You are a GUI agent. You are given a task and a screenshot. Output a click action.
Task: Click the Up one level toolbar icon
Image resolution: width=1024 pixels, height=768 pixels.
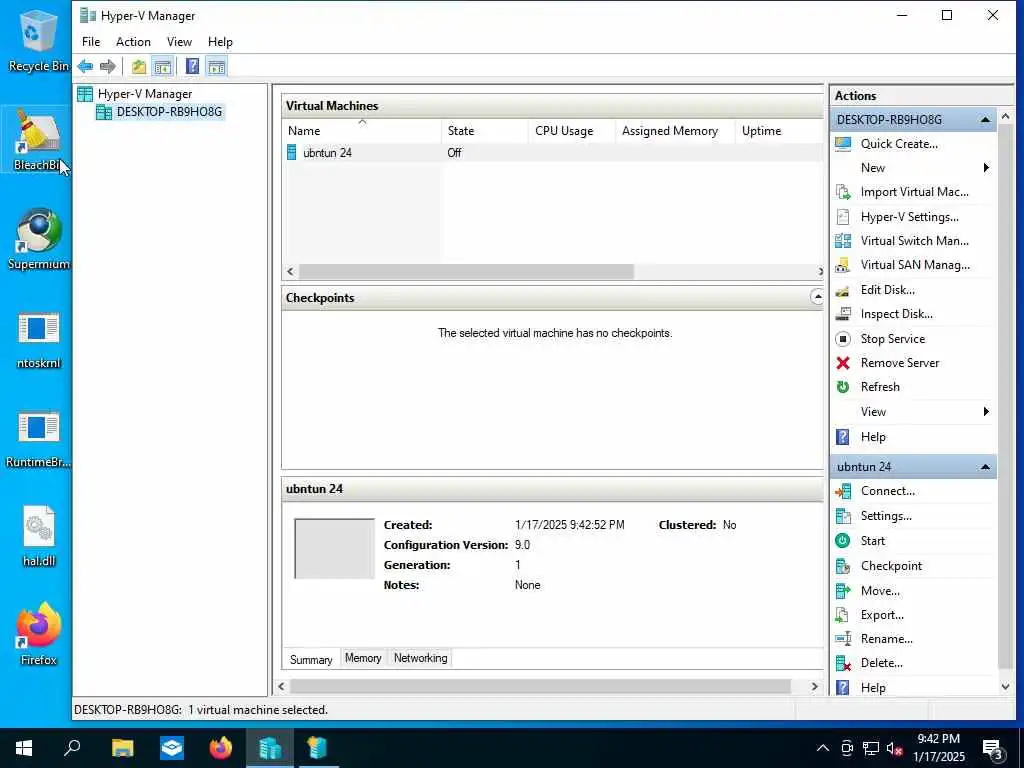point(138,67)
